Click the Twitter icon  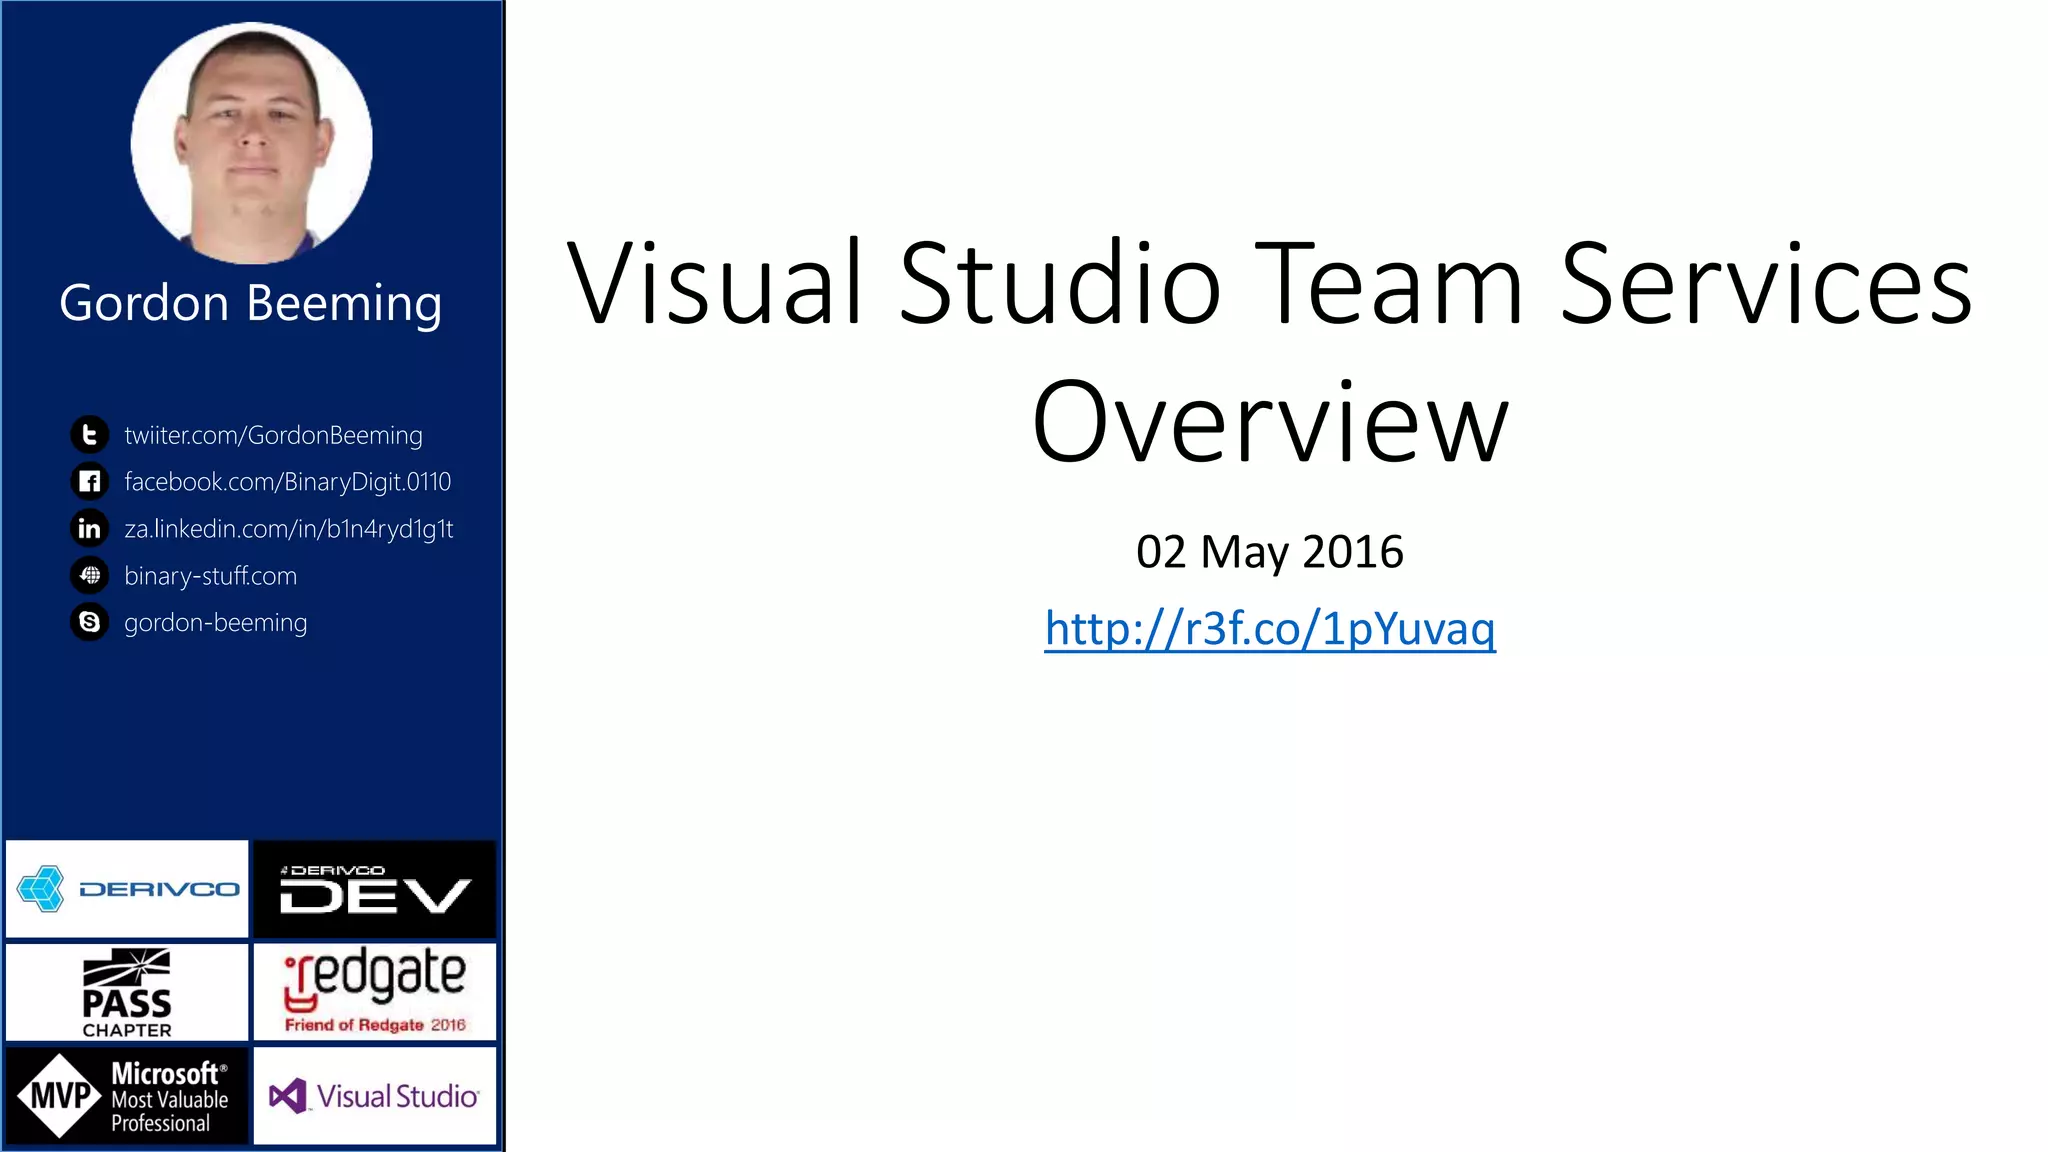(x=89, y=435)
